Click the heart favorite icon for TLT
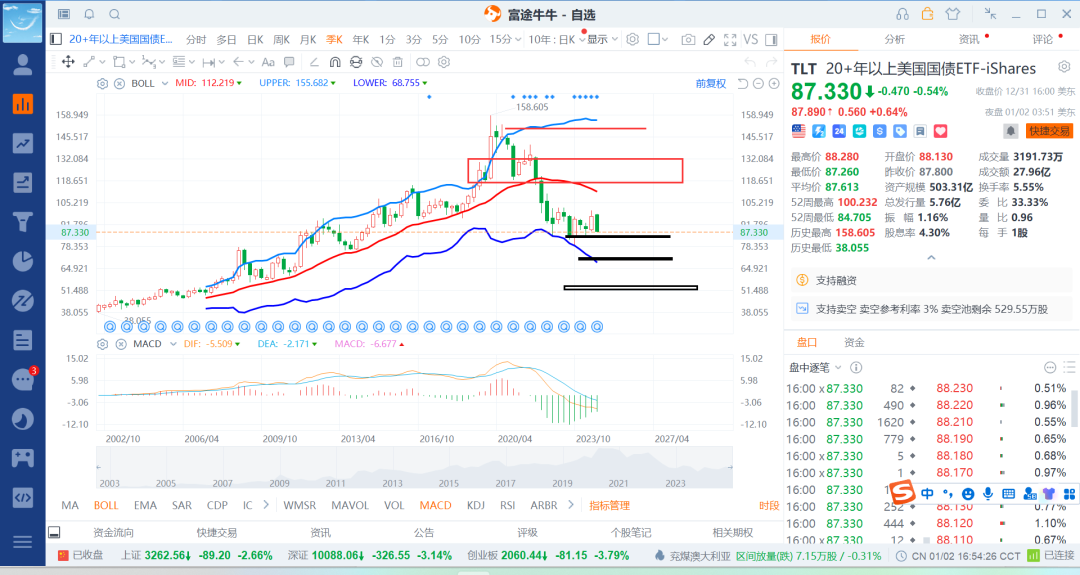Viewport: 1080px width, 575px height. (940, 131)
